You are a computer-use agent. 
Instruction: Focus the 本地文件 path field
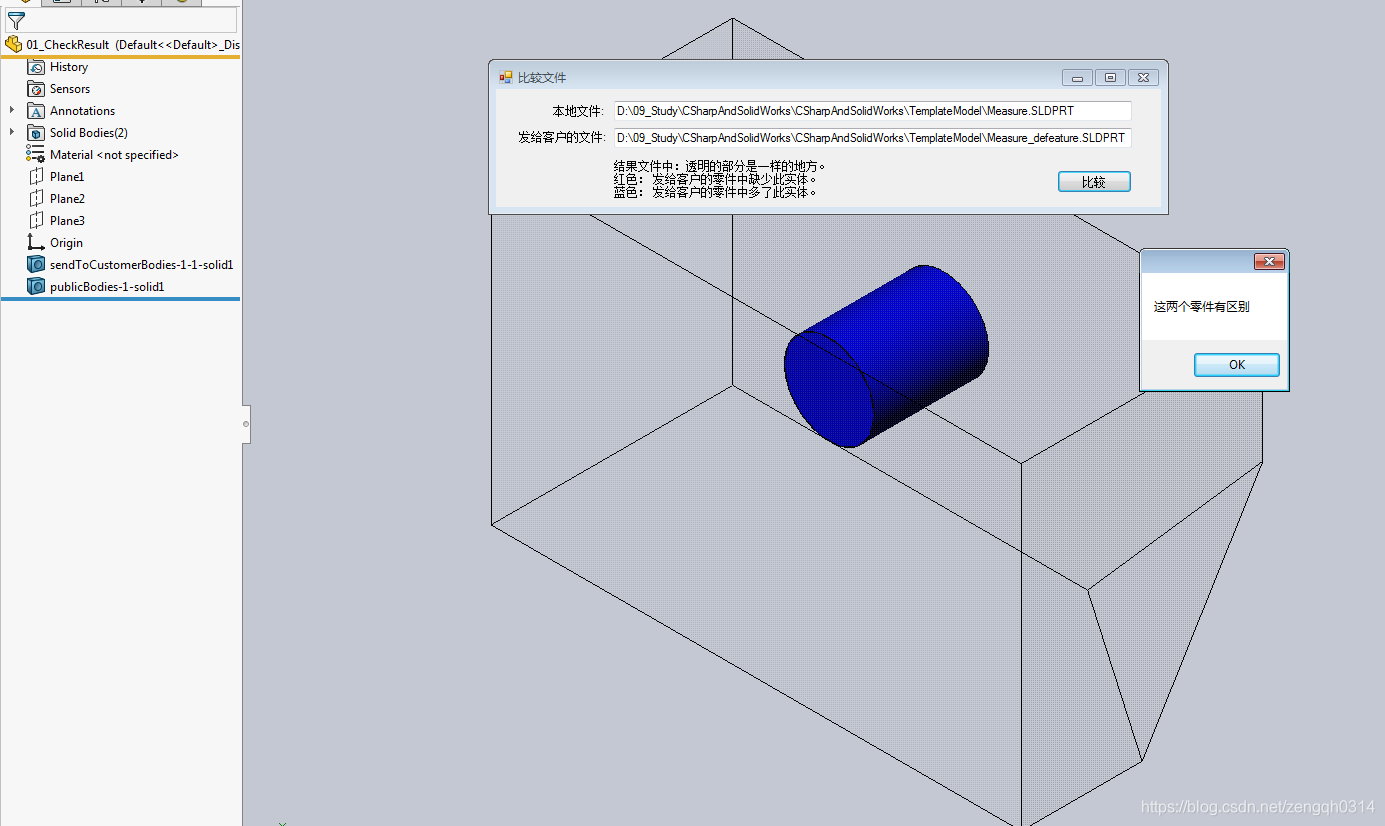point(872,111)
